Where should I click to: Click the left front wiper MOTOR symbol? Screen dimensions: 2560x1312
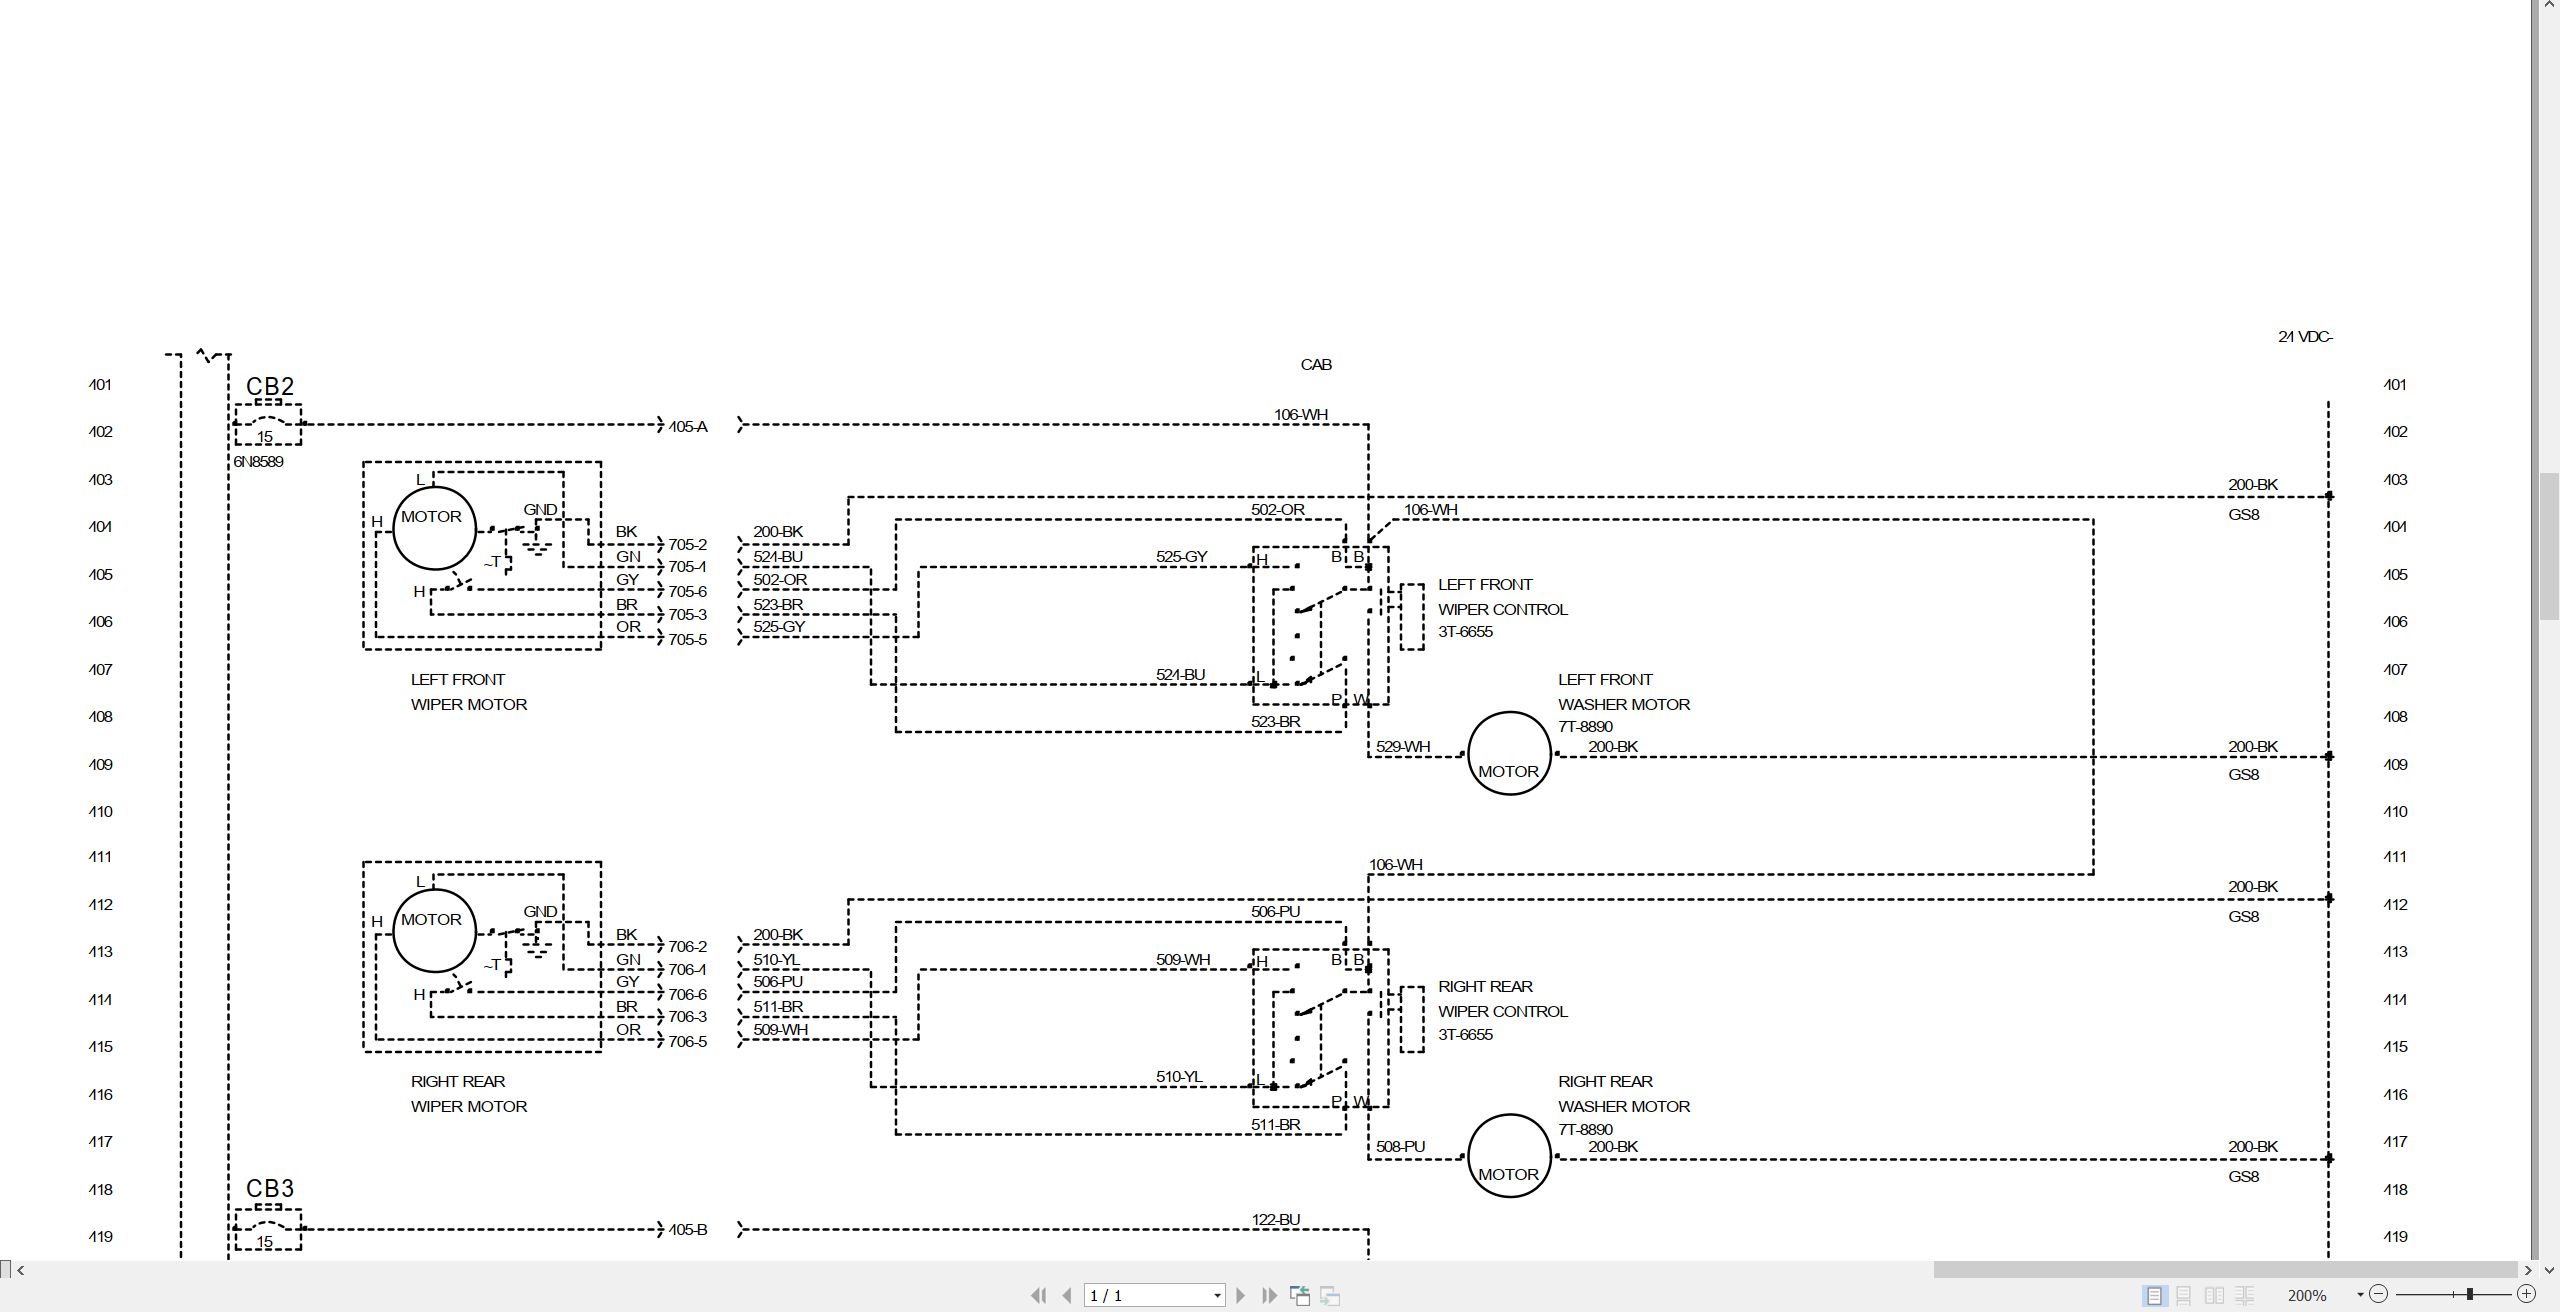(434, 528)
